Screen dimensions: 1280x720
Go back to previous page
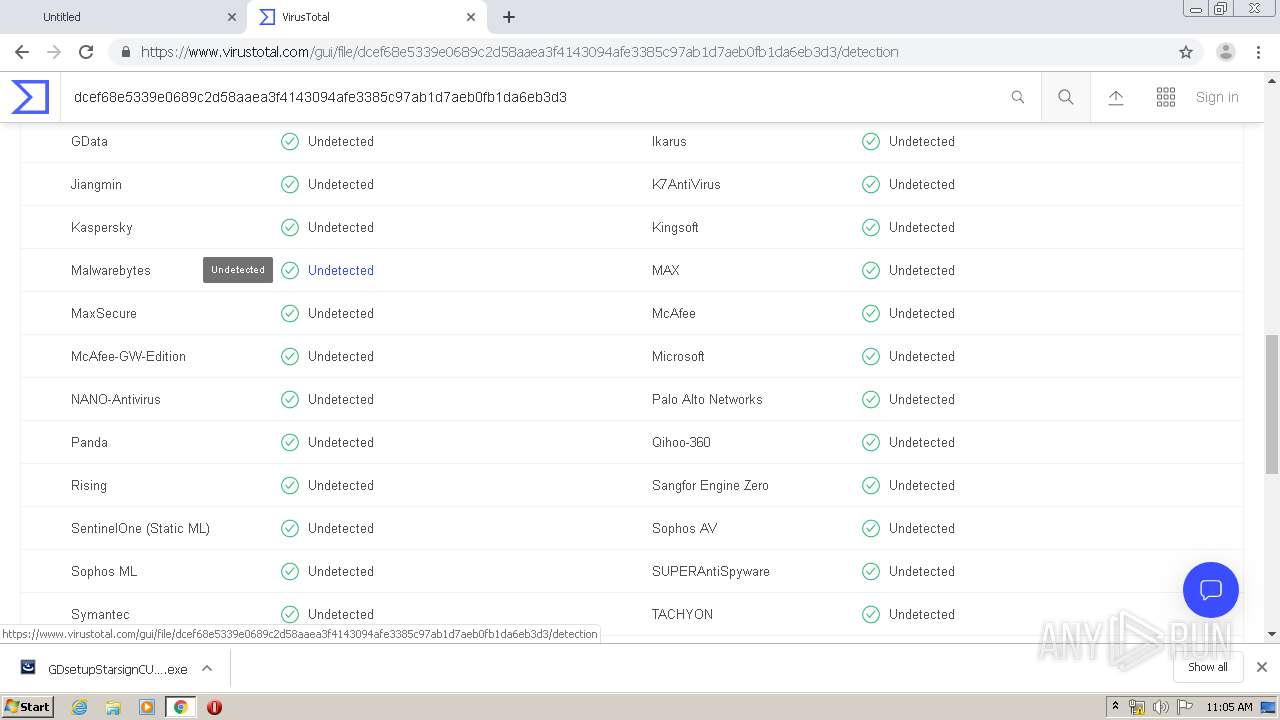click(22, 52)
